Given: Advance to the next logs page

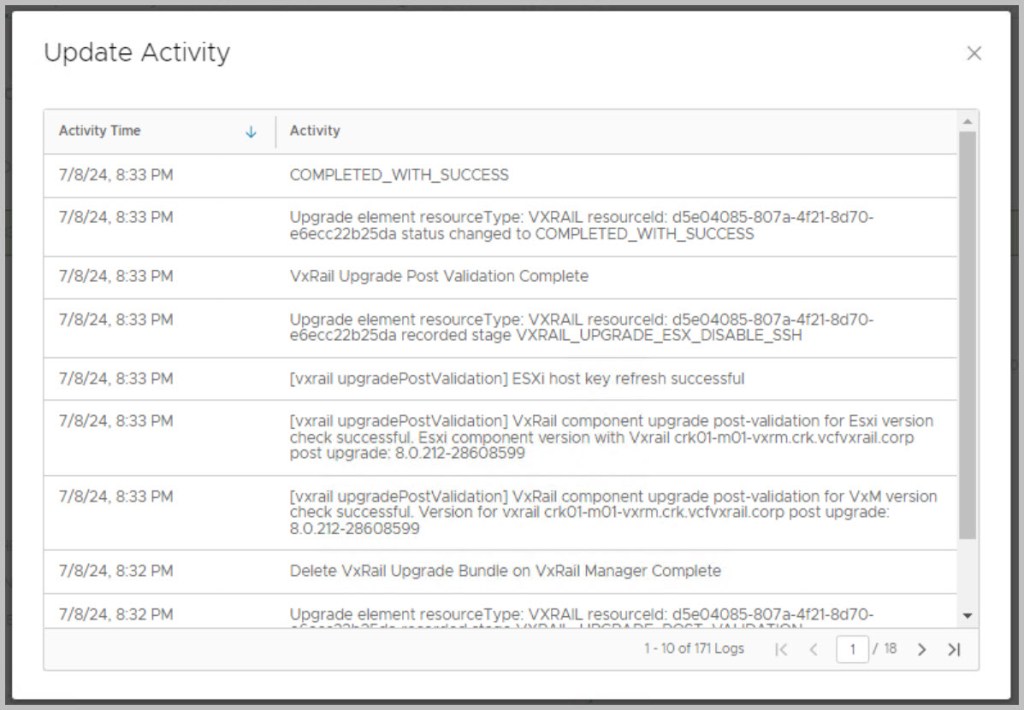Looking at the screenshot, I should (922, 650).
